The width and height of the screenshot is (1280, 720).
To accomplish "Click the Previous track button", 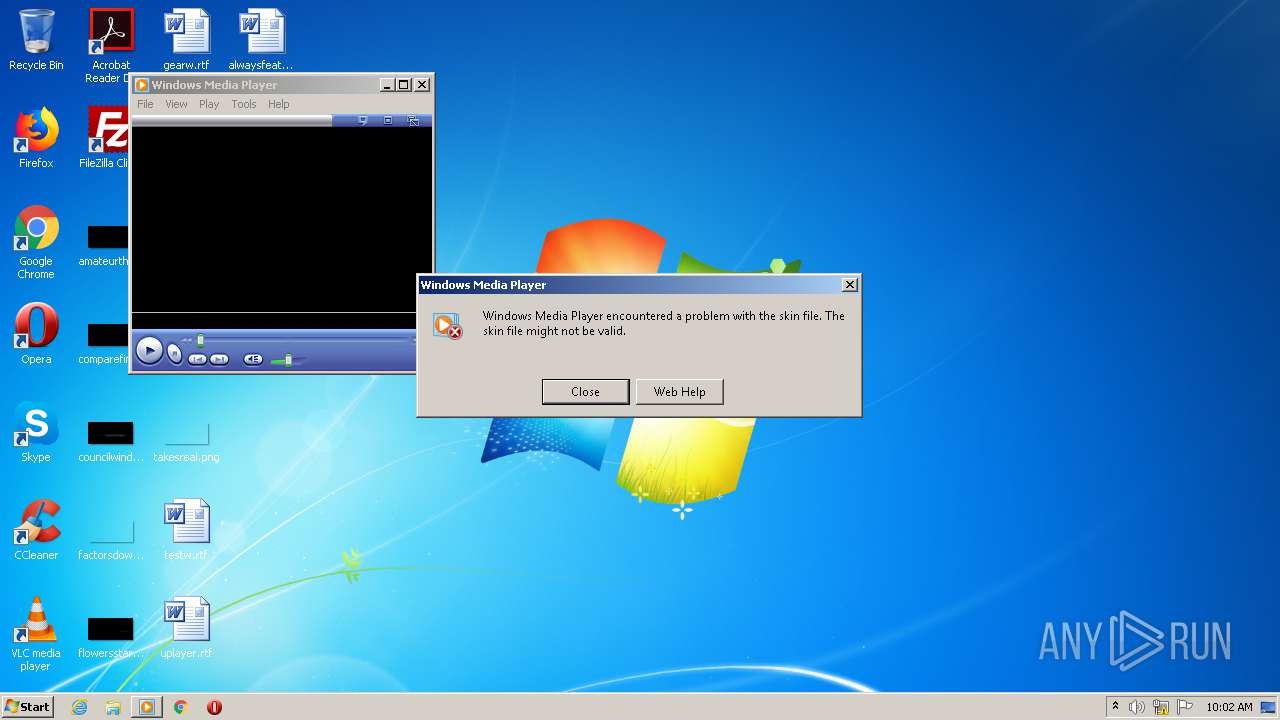I will [x=197, y=359].
